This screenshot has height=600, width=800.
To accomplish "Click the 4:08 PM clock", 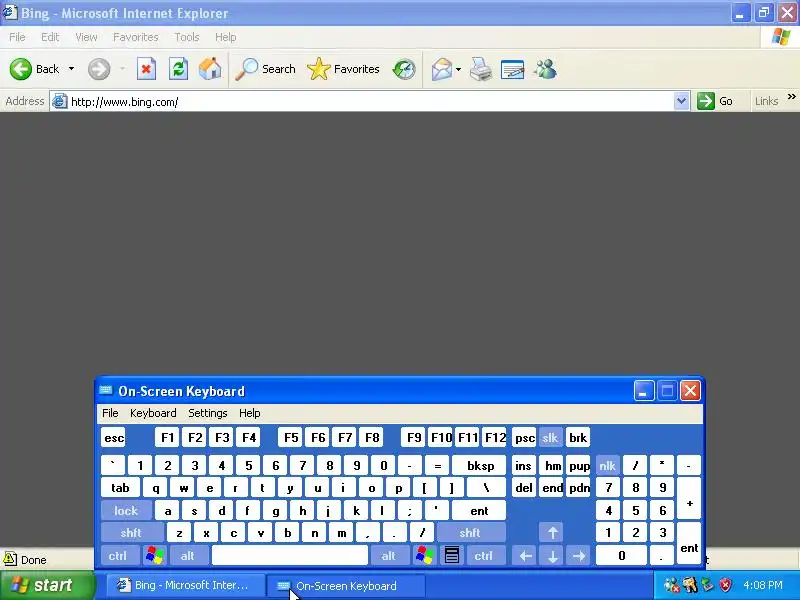I will (763, 585).
